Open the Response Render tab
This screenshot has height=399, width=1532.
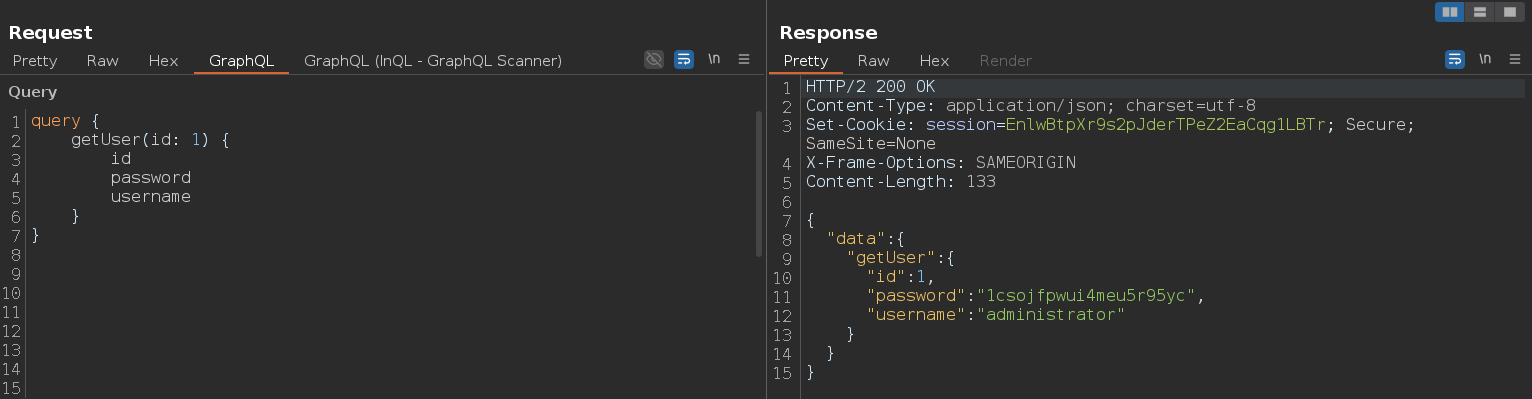[1005, 61]
